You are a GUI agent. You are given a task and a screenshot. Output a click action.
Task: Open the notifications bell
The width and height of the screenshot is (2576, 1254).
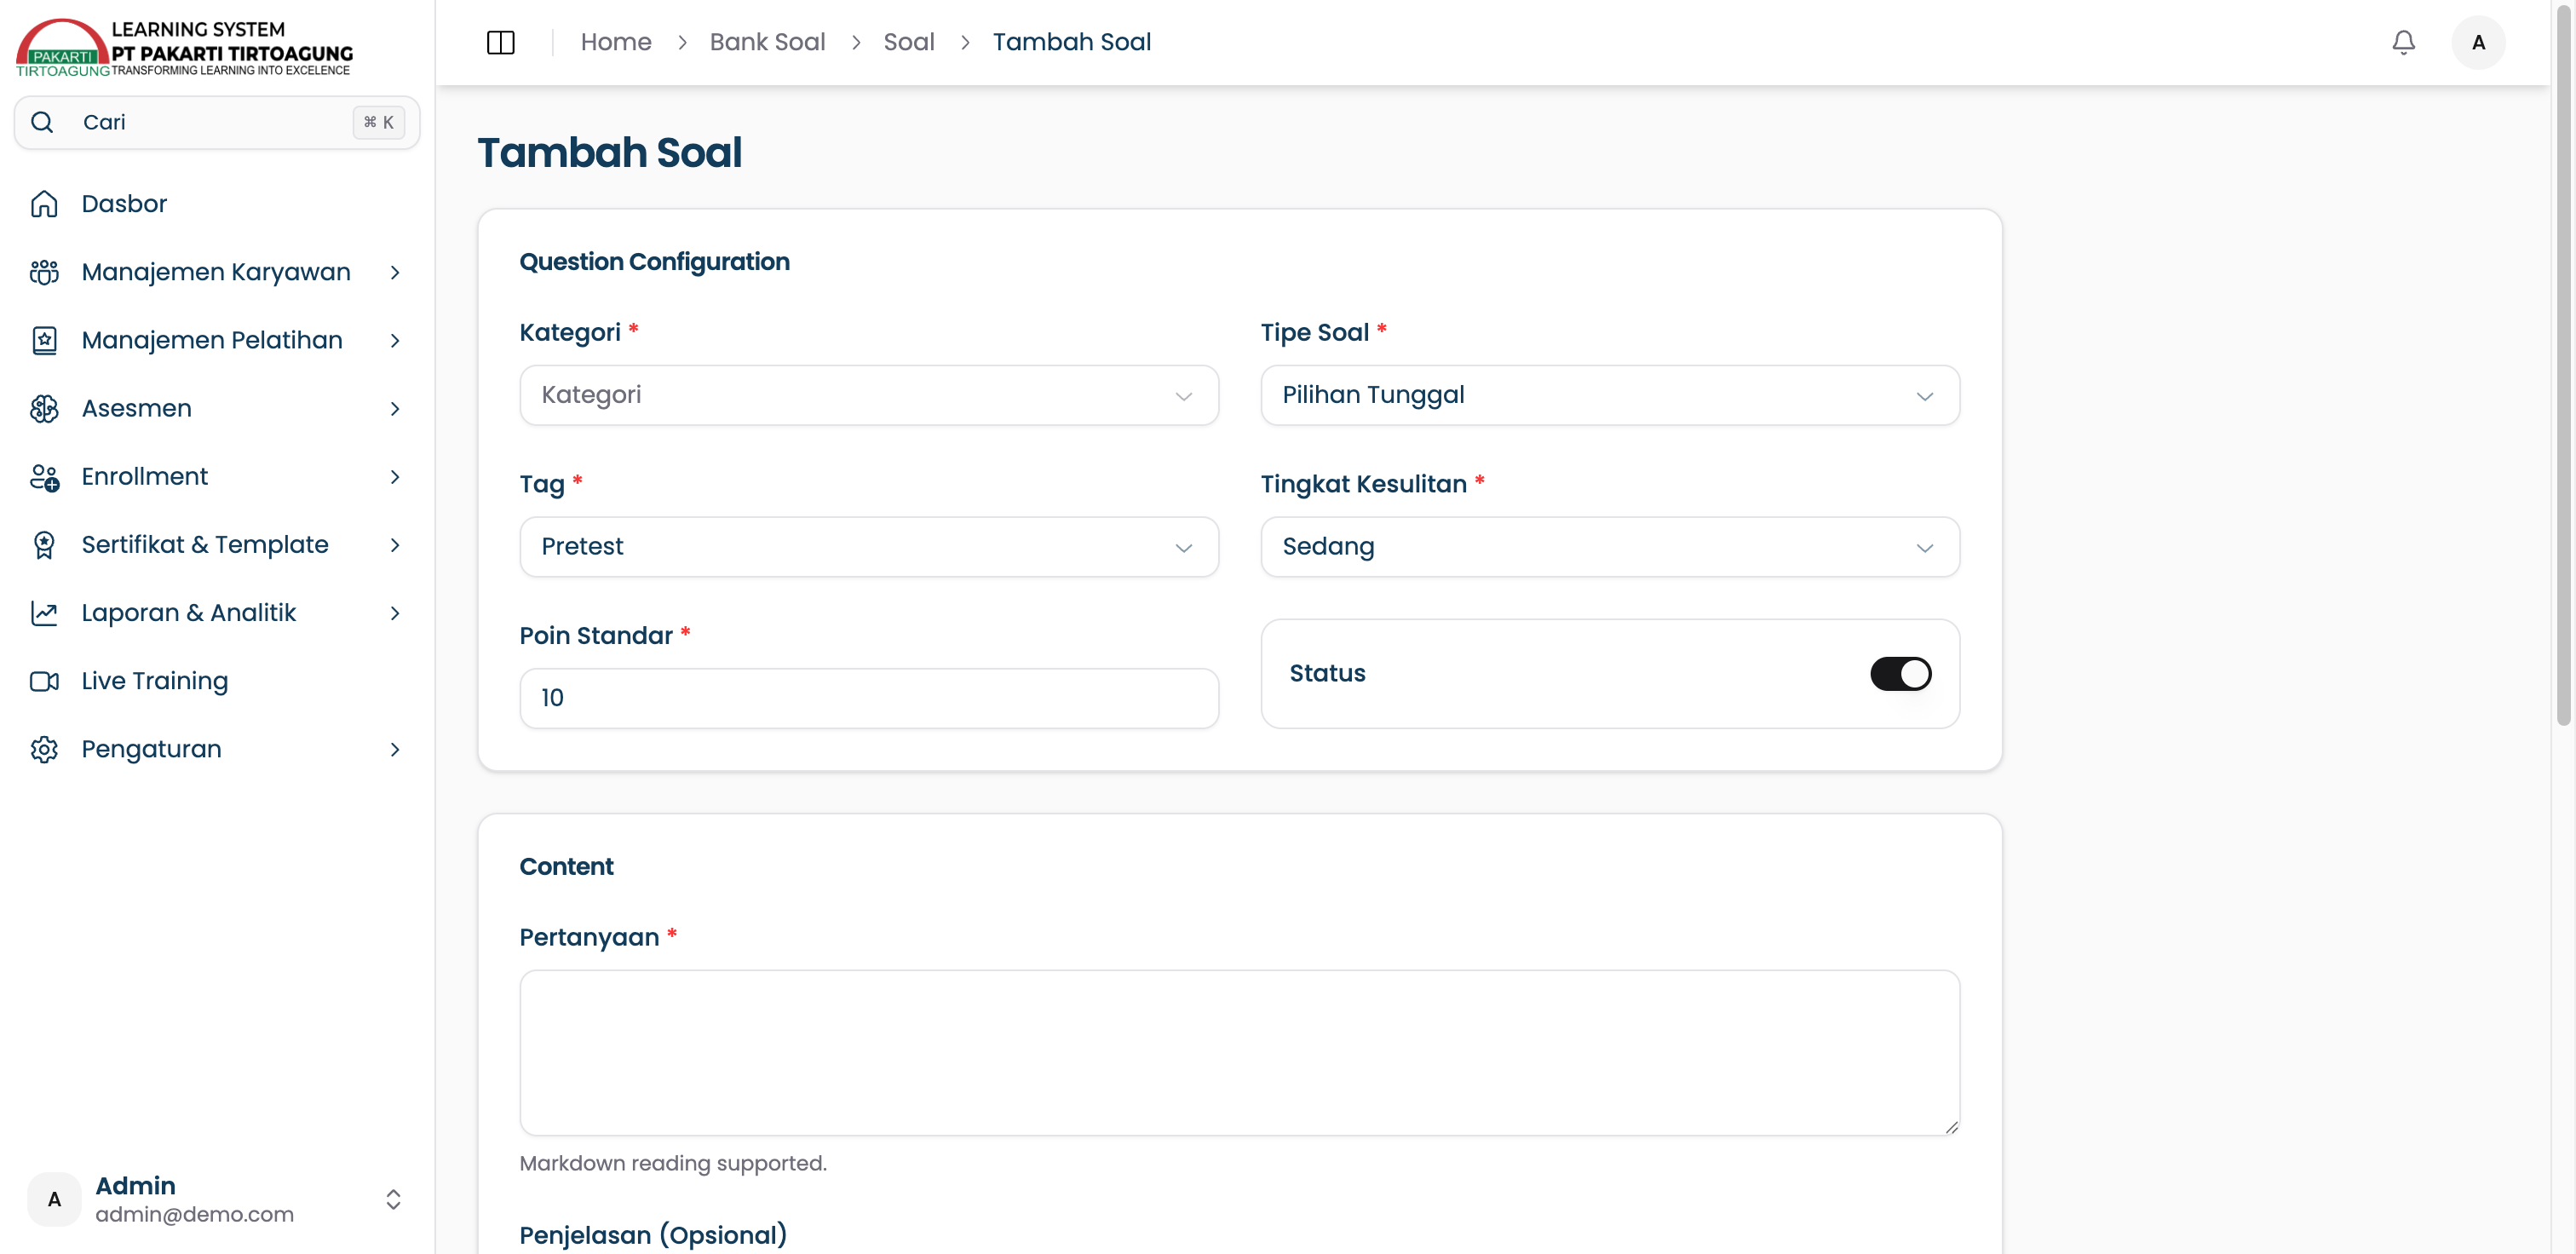coord(2403,42)
